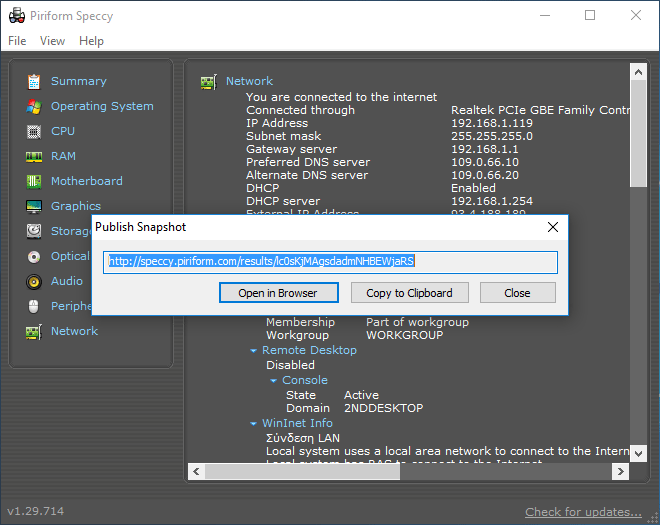The height and width of the screenshot is (525, 660).
Task: Go to Operating System section
Action: [x=102, y=106]
